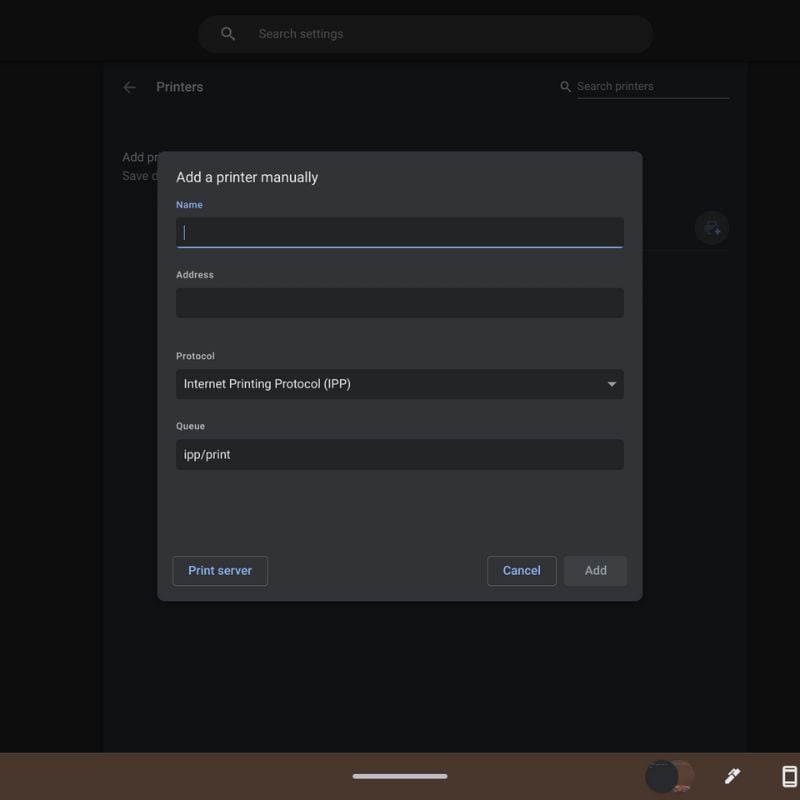Click the Search printers magnifier icon
This screenshot has height=800, width=800.
(565, 87)
